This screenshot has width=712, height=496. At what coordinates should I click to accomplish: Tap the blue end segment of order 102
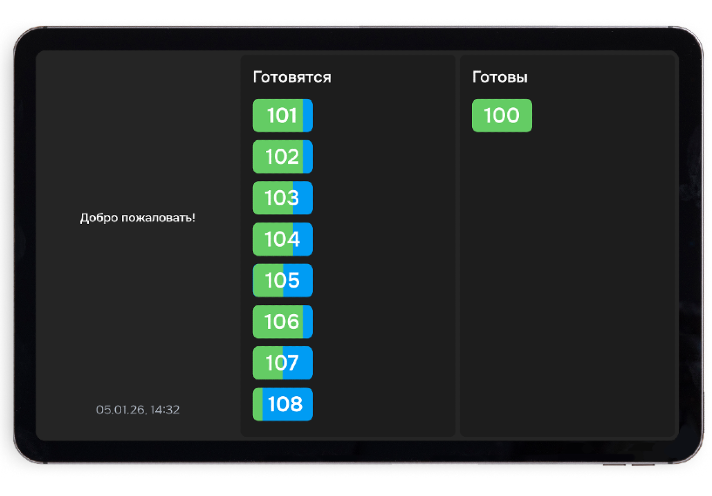(x=308, y=157)
